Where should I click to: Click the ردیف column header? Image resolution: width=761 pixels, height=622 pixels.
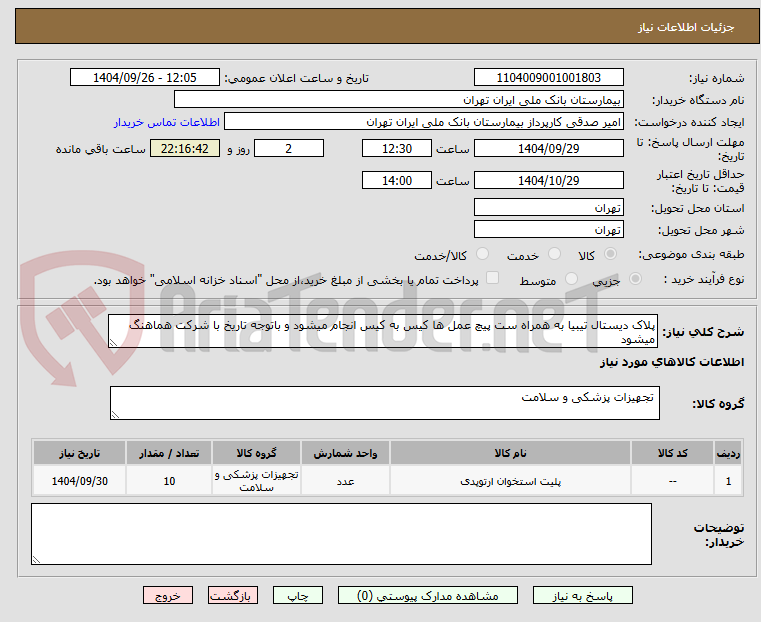pos(728,453)
